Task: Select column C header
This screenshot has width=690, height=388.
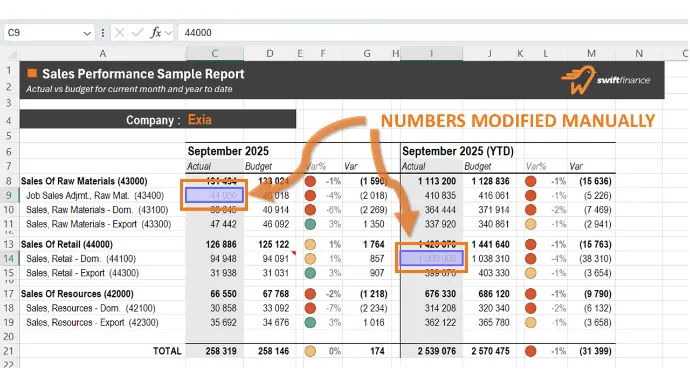Action: (215, 53)
